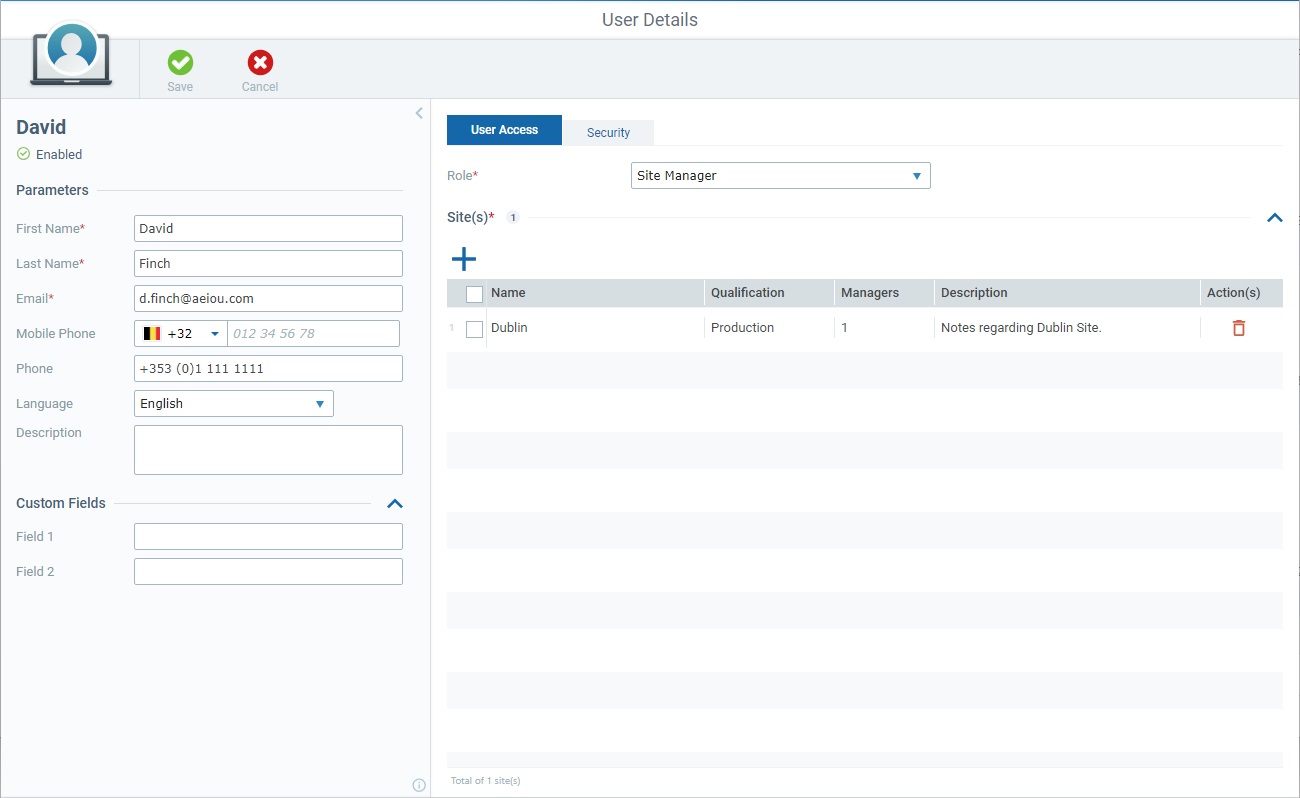The height and width of the screenshot is (798, 1300).
Task: Collapse the Custom Fields section
Action: coord(395,504)
